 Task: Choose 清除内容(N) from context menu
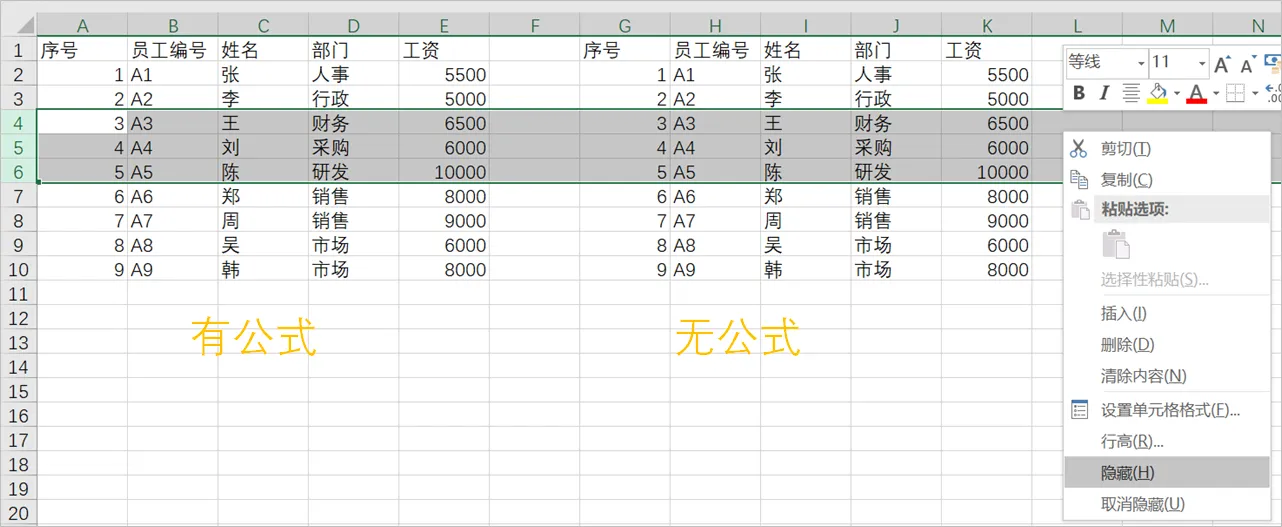pyautogui.click(x=1167, y=376)
